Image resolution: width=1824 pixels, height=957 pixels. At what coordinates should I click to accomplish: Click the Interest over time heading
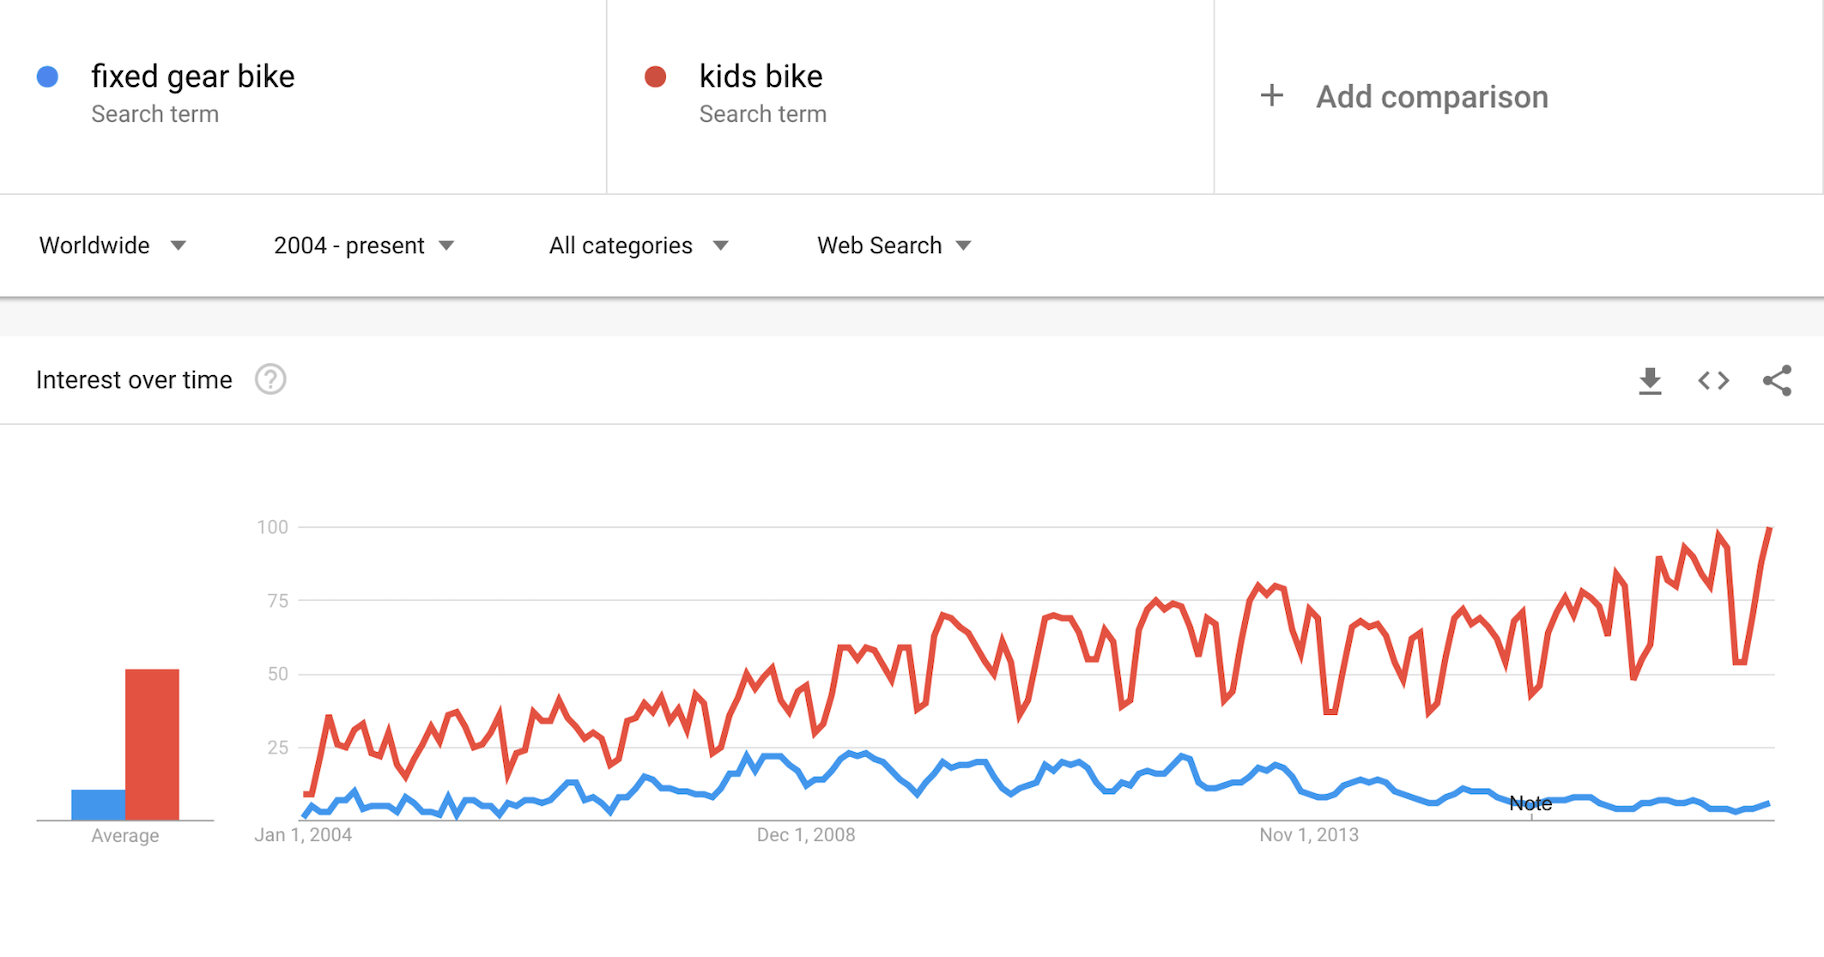tap(134, 380)
